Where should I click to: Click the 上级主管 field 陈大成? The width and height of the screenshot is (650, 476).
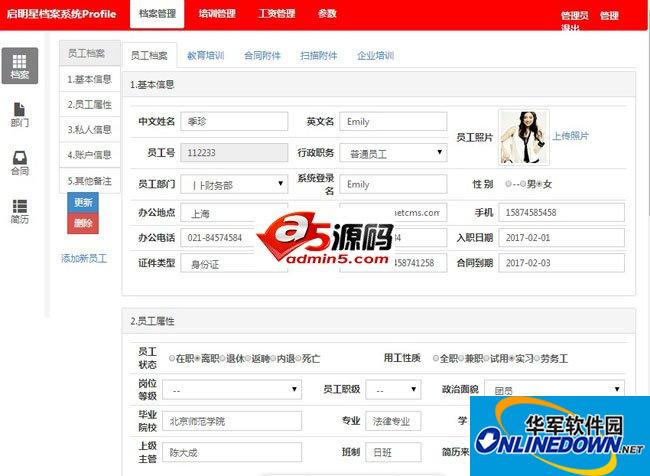232,452
